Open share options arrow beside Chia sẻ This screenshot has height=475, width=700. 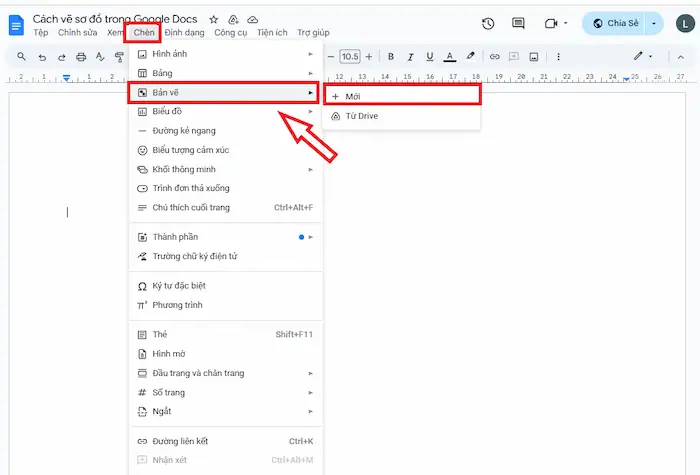coord(654,23)
